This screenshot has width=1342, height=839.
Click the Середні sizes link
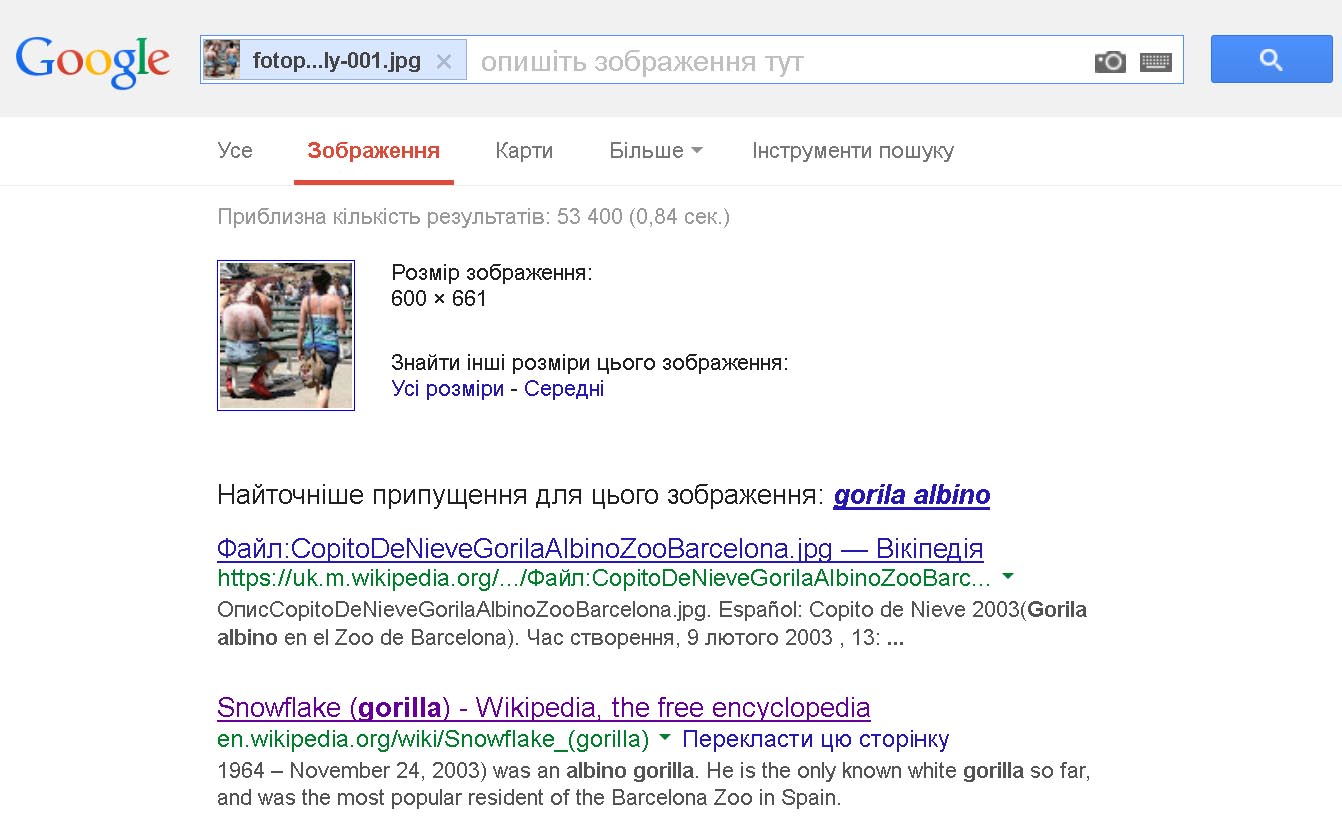564,389
